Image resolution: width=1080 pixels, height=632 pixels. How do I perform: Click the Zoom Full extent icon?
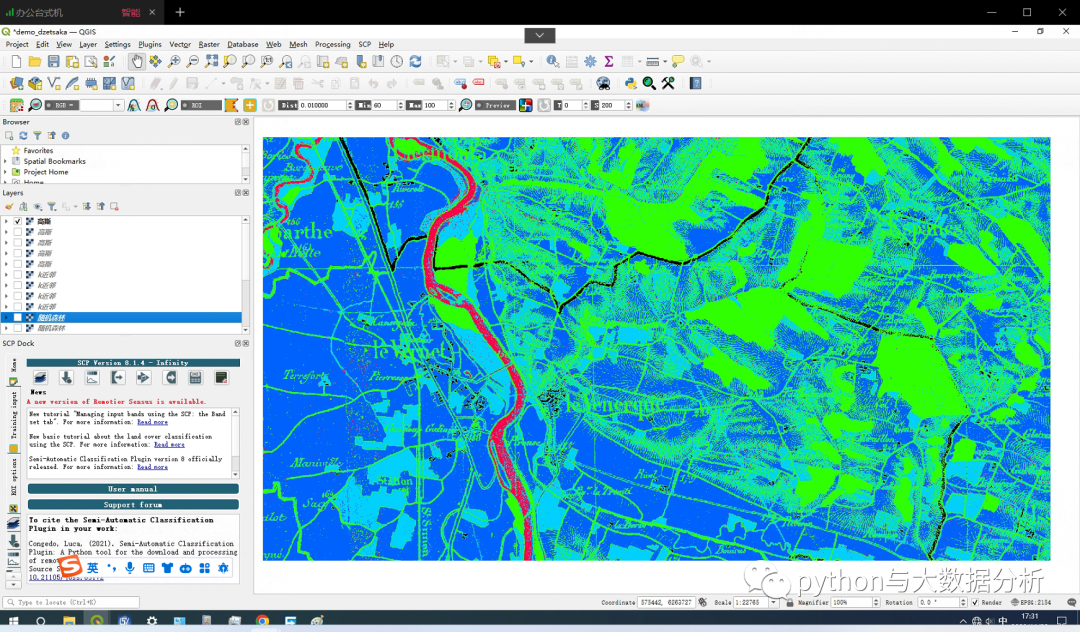click(x=211, y=62)
